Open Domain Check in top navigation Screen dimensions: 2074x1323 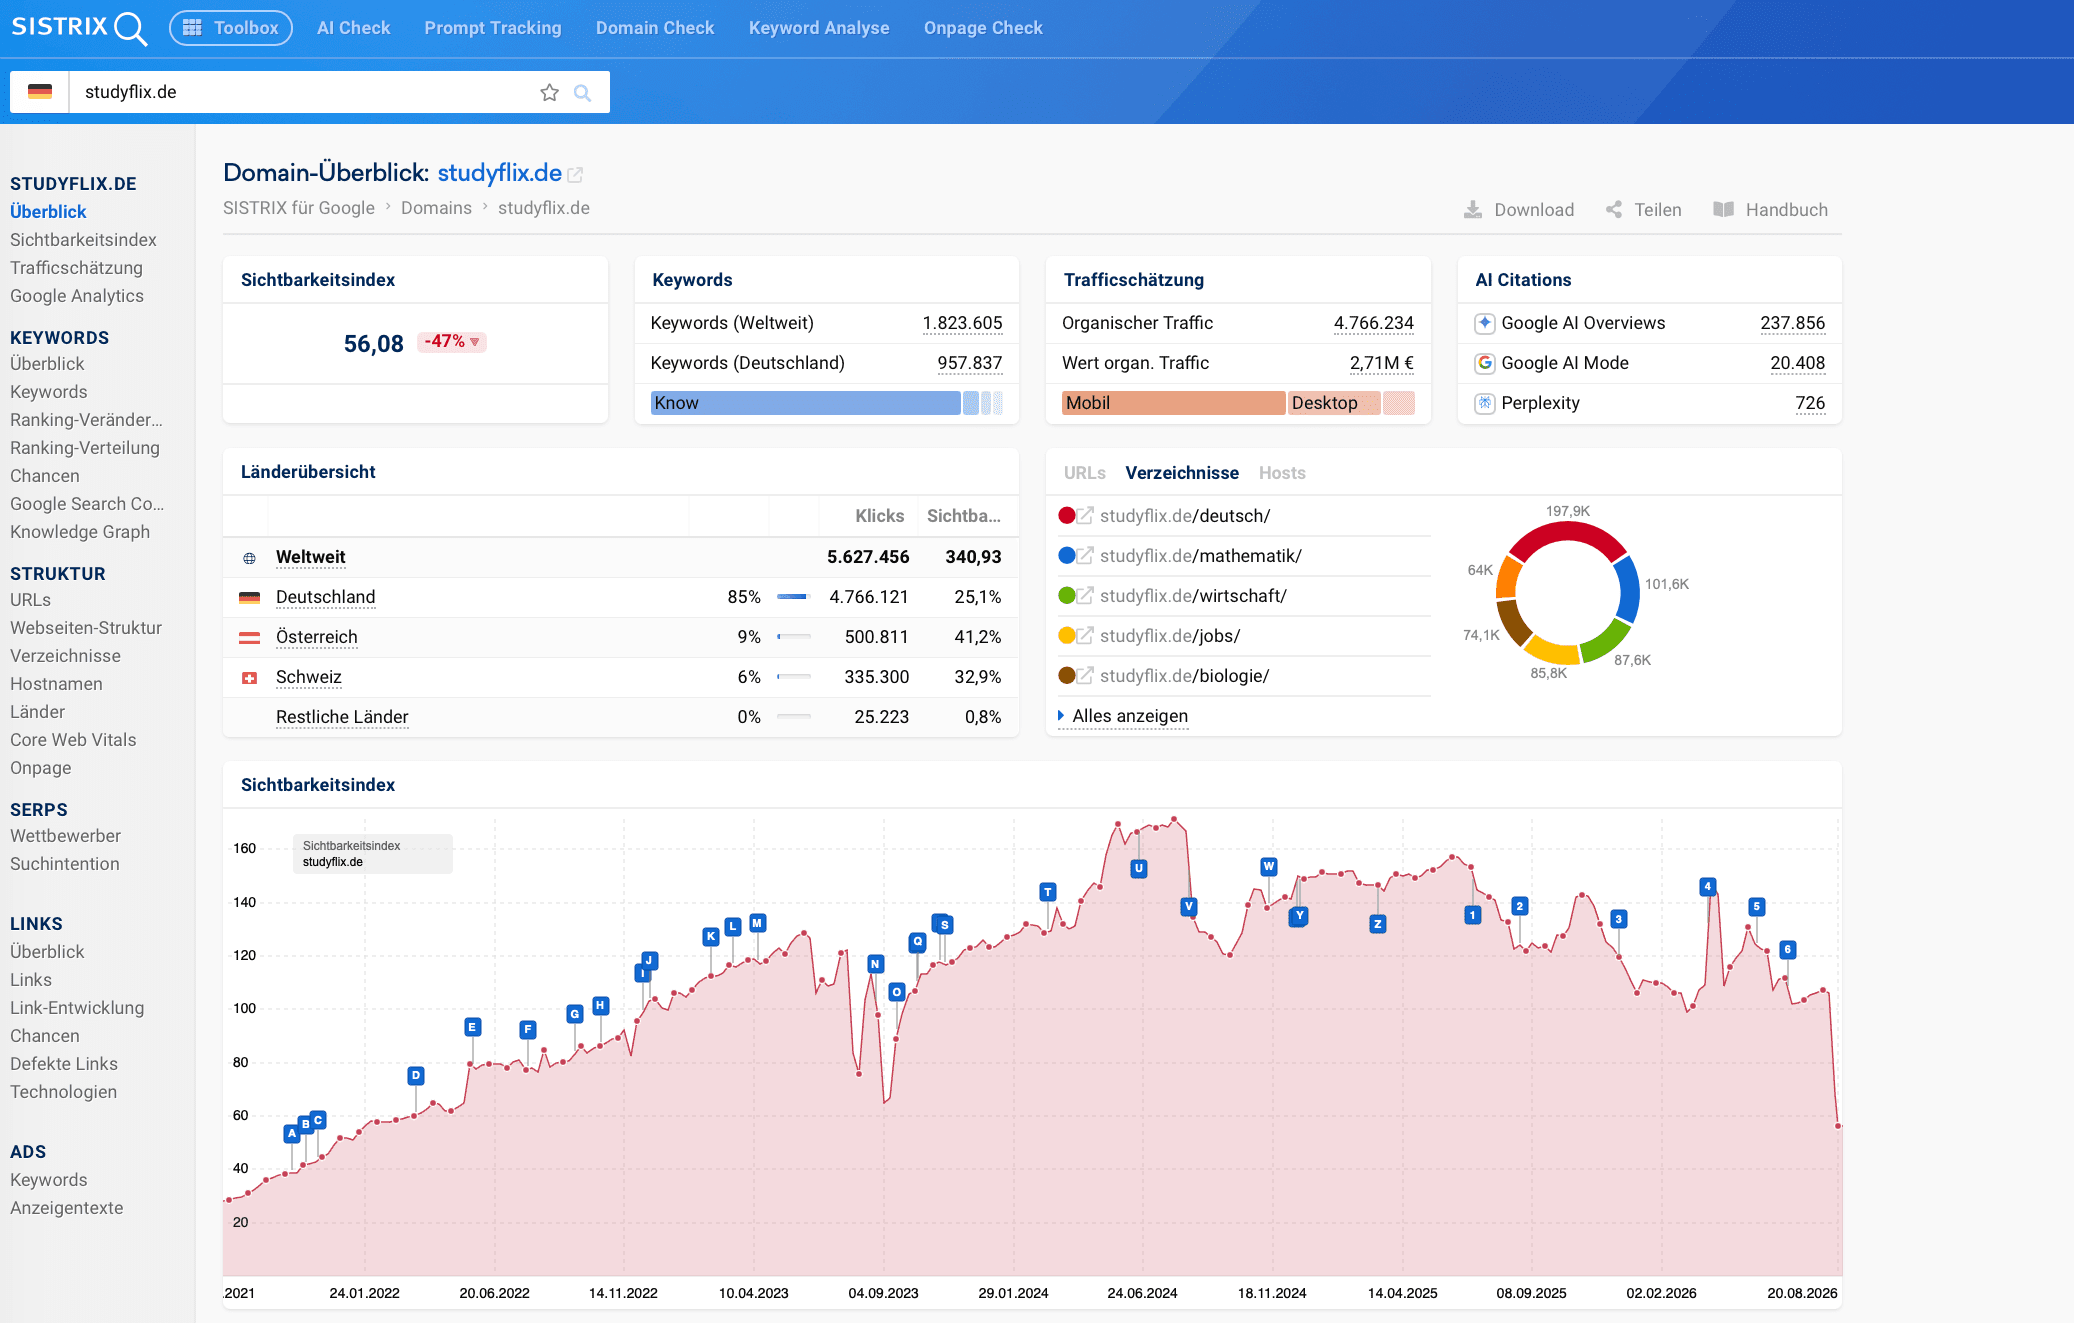pos(655,28)
